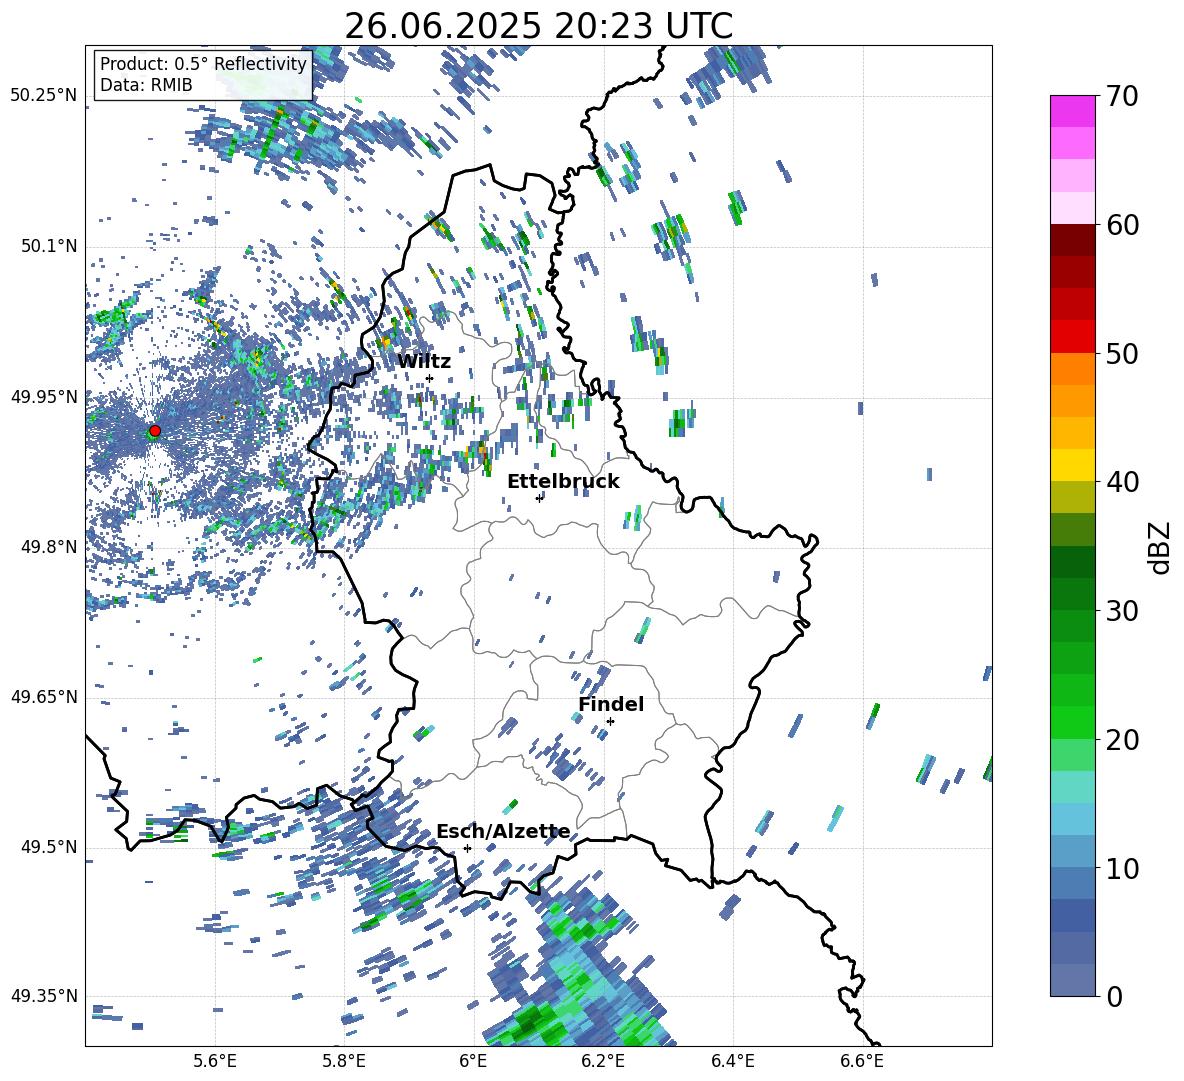Click the Ettelbruck city label
Viewport: 1184px width, 1081px height.
tap(563, 482)
